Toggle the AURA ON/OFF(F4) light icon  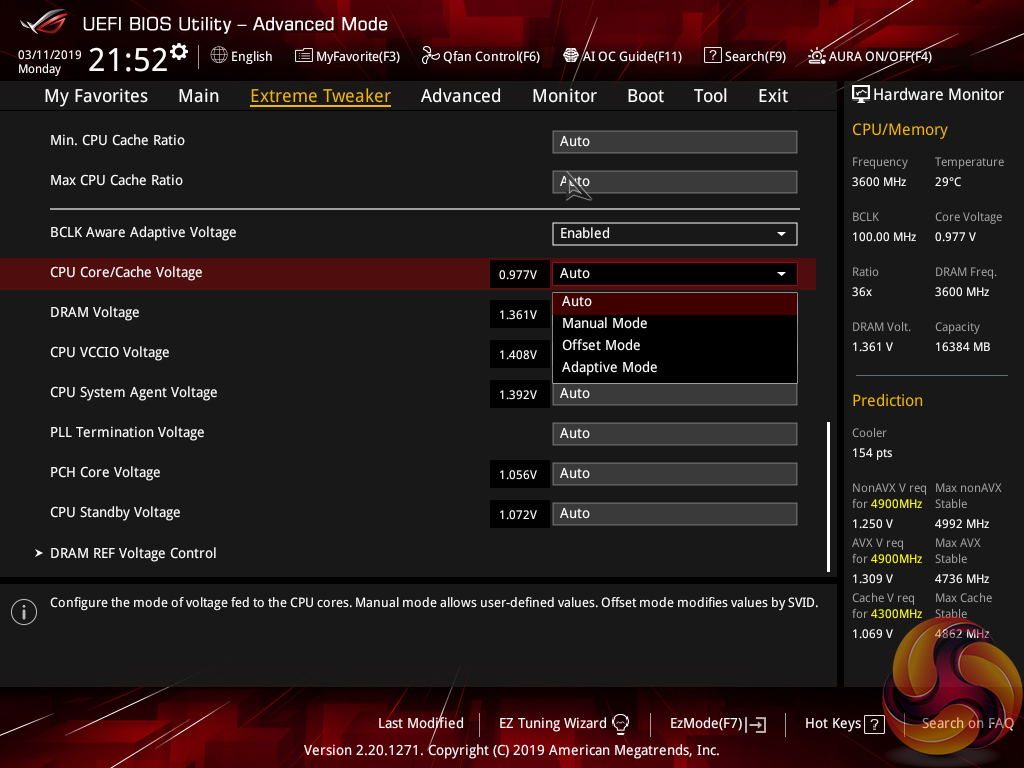pyautogui.click(x=816, y=56)
